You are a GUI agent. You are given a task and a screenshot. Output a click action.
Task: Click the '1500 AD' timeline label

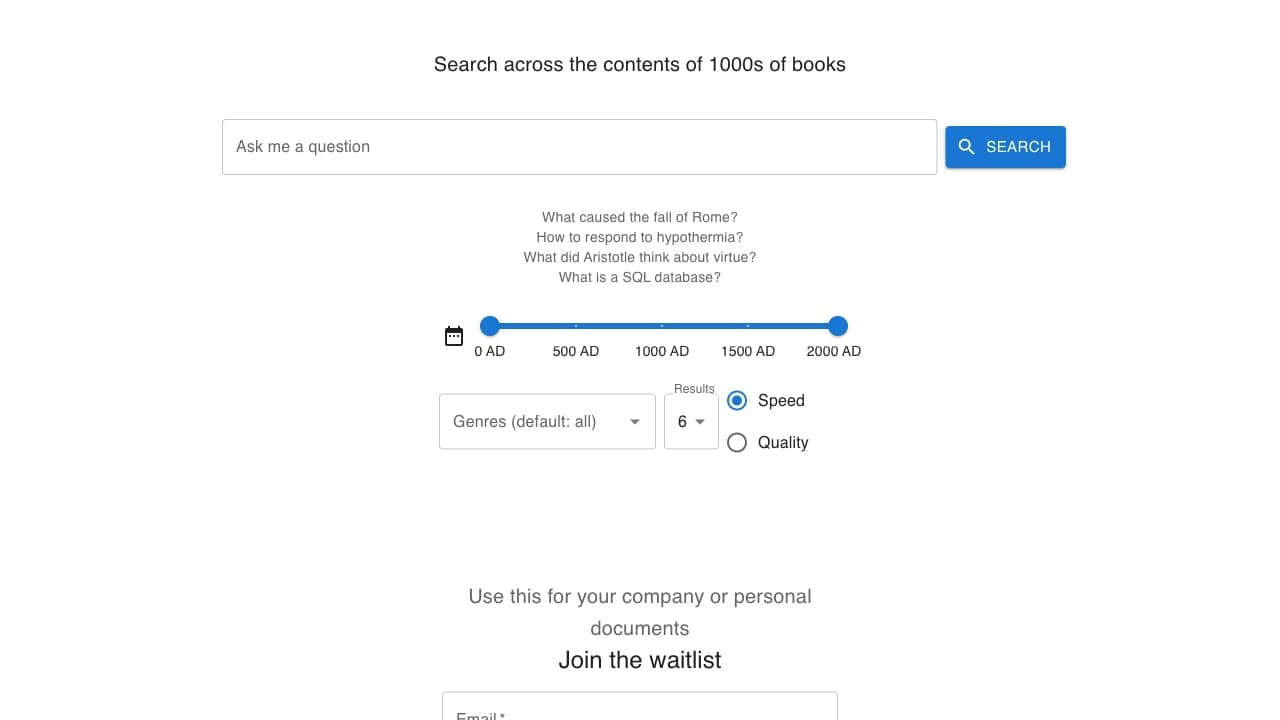click(747, 351)
